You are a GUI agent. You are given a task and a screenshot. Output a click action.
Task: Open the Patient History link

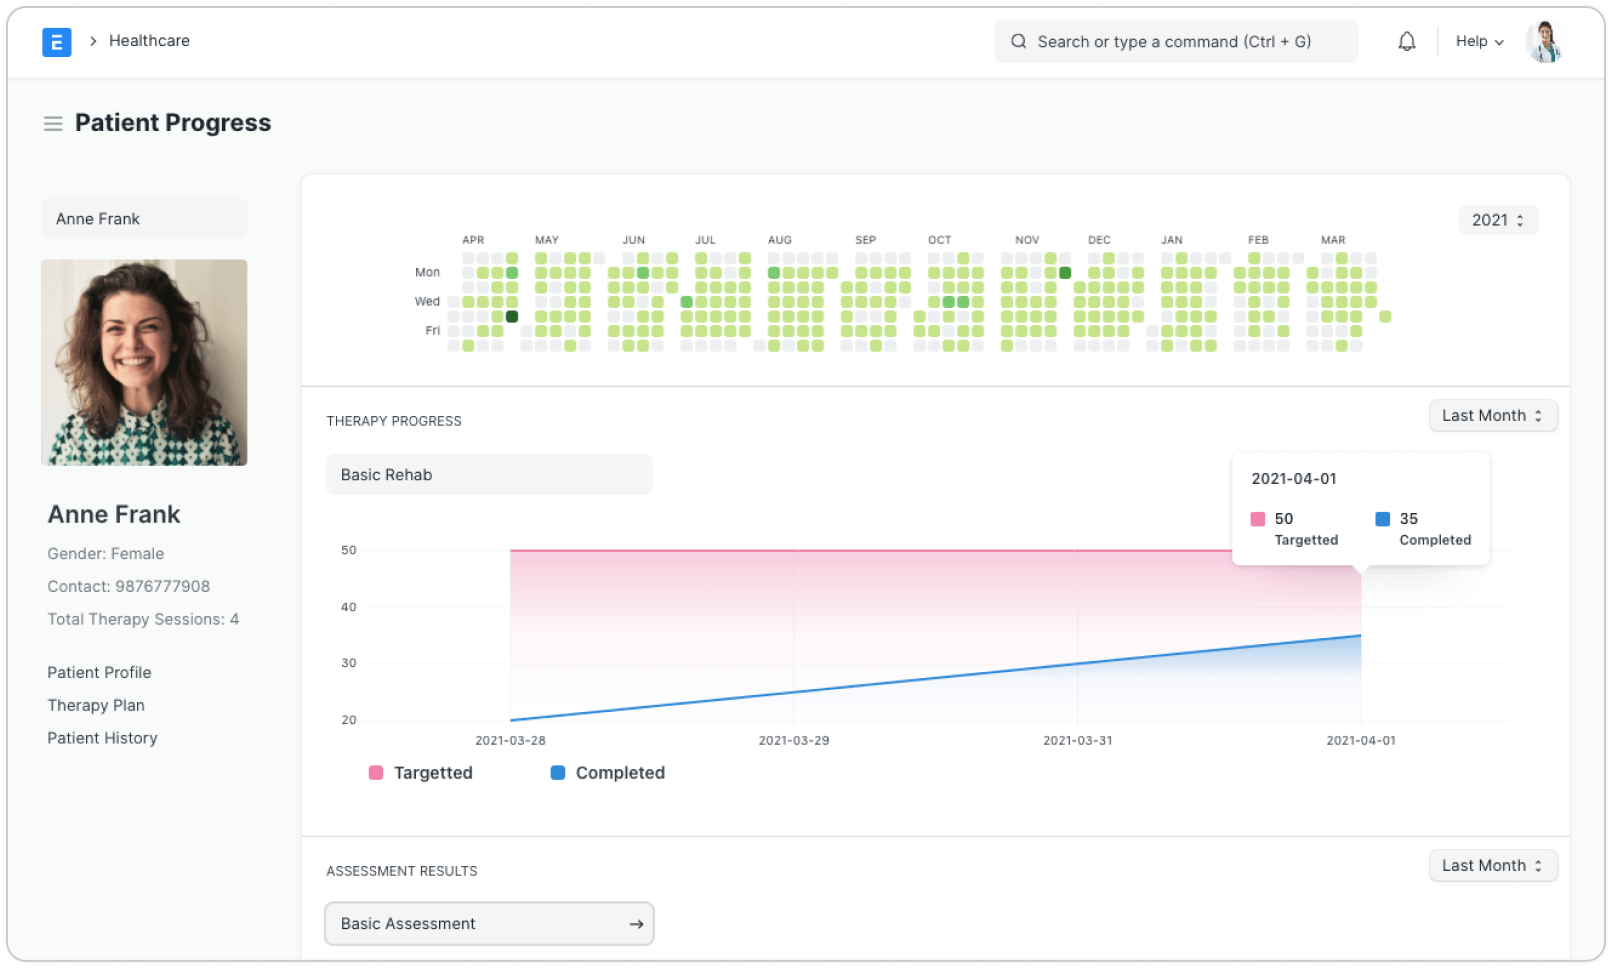pyautogui.click(x=102, y=739)
